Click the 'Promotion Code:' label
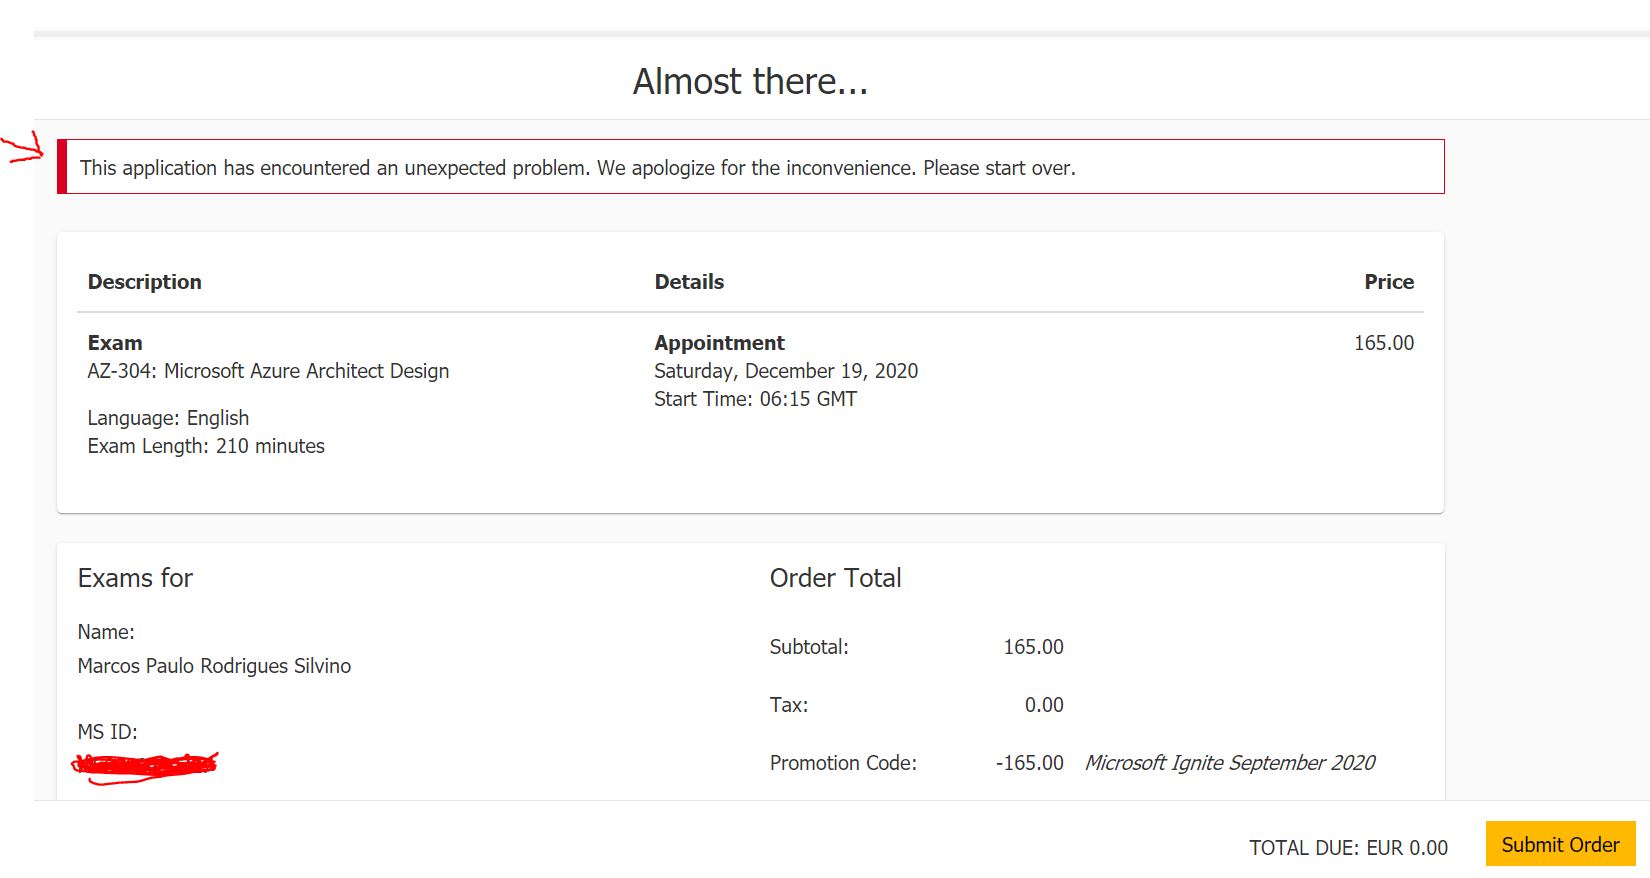 [843, 763]
